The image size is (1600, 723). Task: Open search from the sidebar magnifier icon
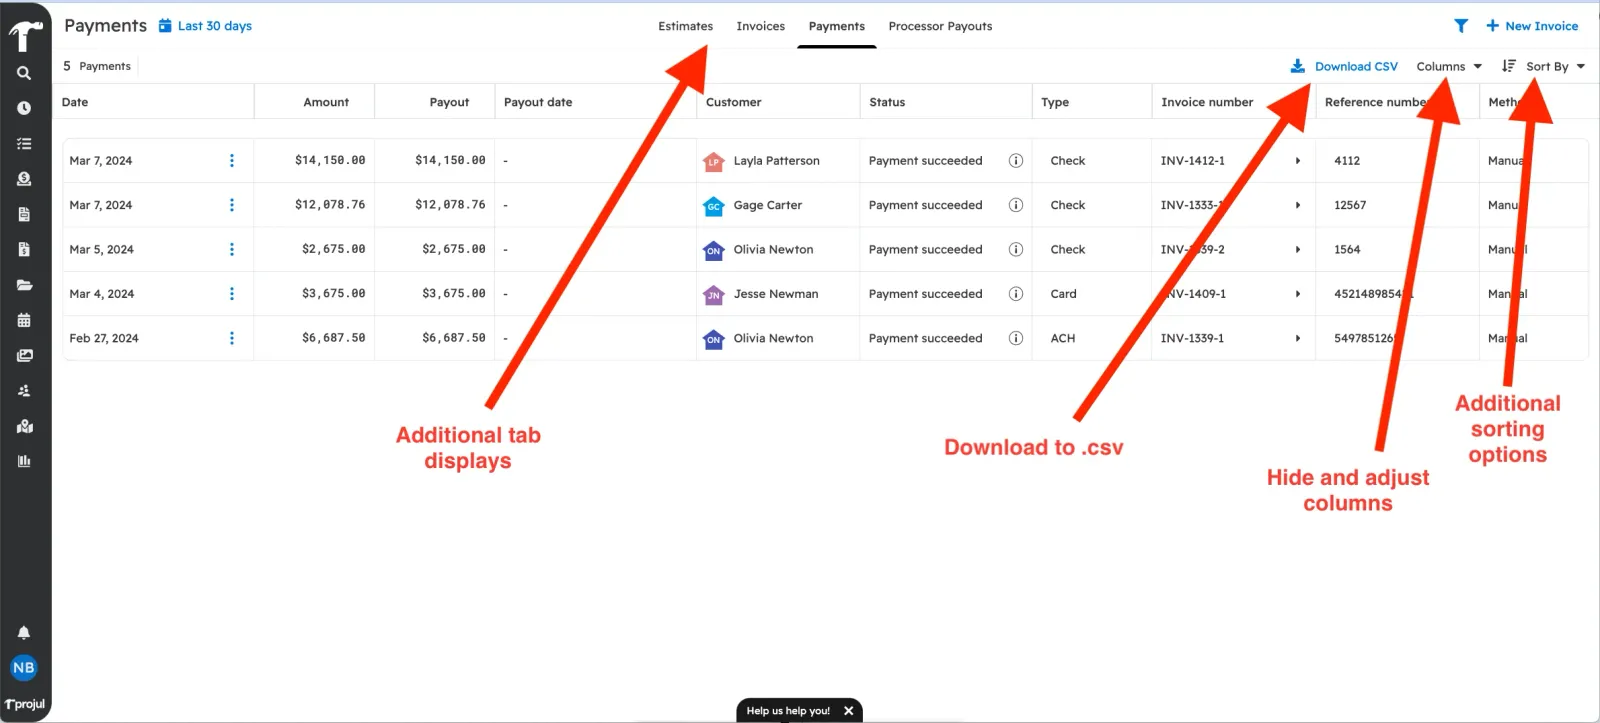point(24,73)
